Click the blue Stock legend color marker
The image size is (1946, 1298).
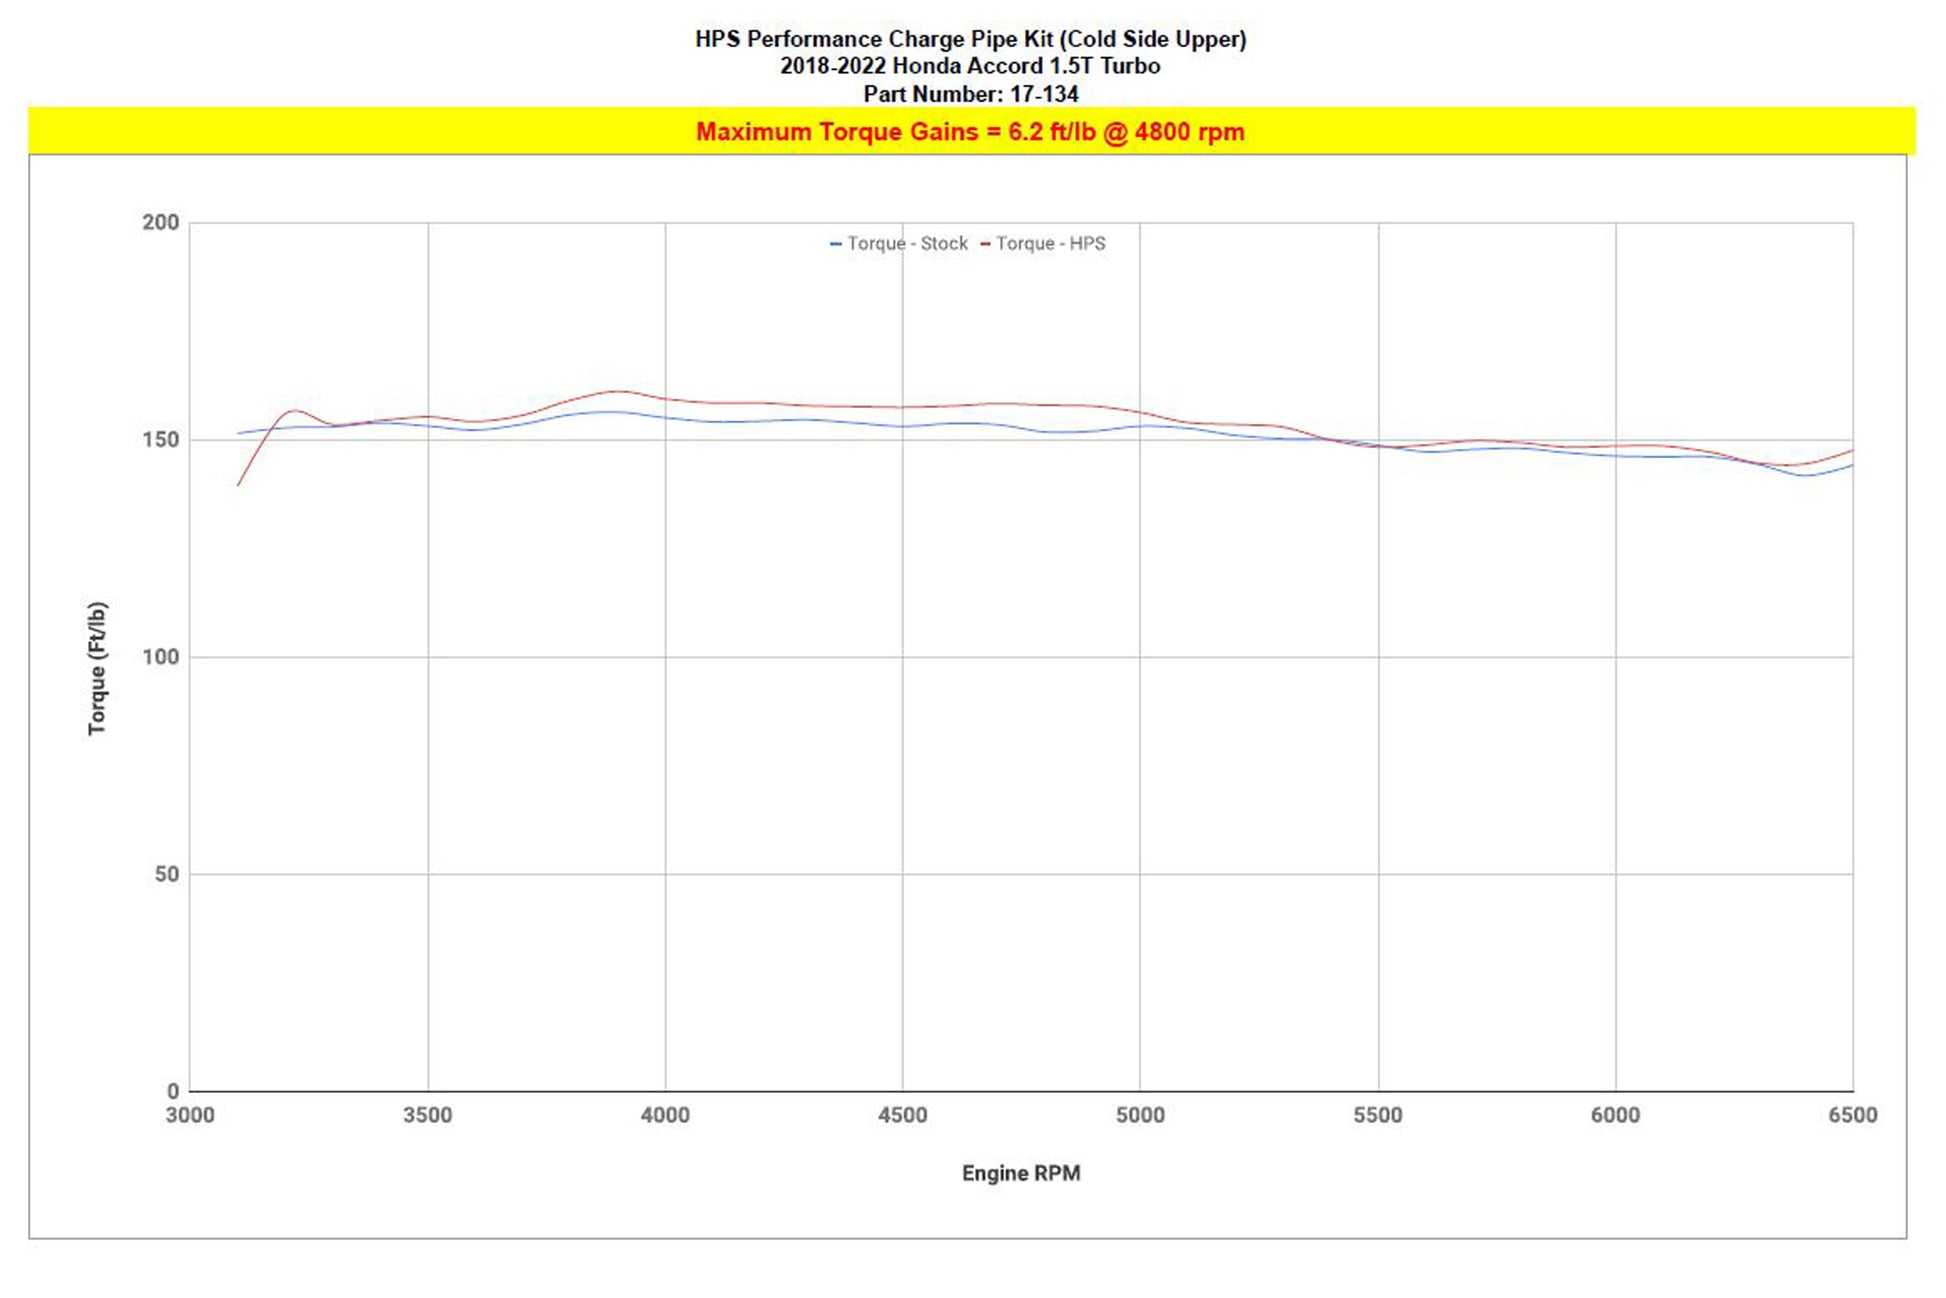pos(835,244)
